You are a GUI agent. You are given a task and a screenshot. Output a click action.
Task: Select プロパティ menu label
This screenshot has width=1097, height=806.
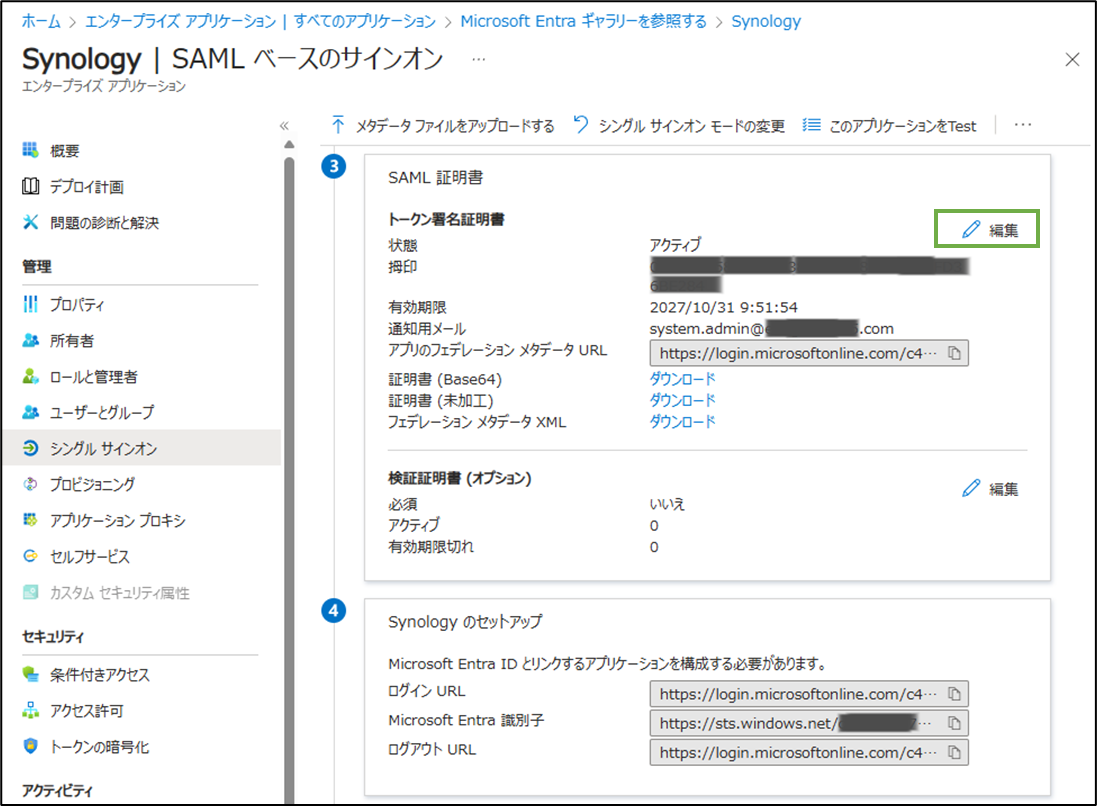point(77,304)
